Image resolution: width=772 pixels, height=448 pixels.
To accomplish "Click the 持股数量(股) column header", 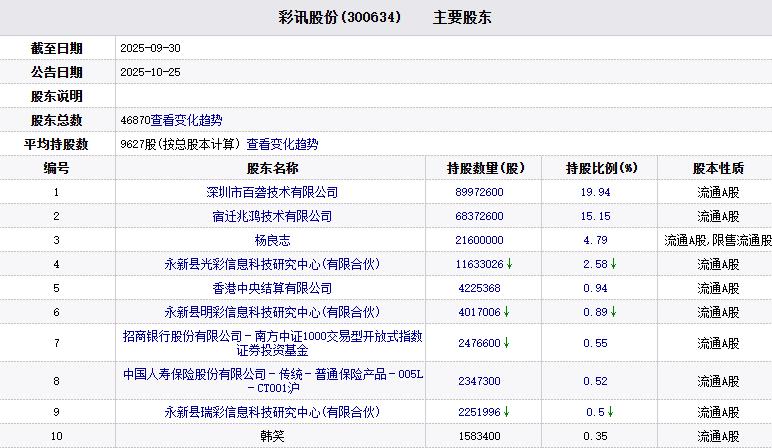I will (x=485, y=168).
